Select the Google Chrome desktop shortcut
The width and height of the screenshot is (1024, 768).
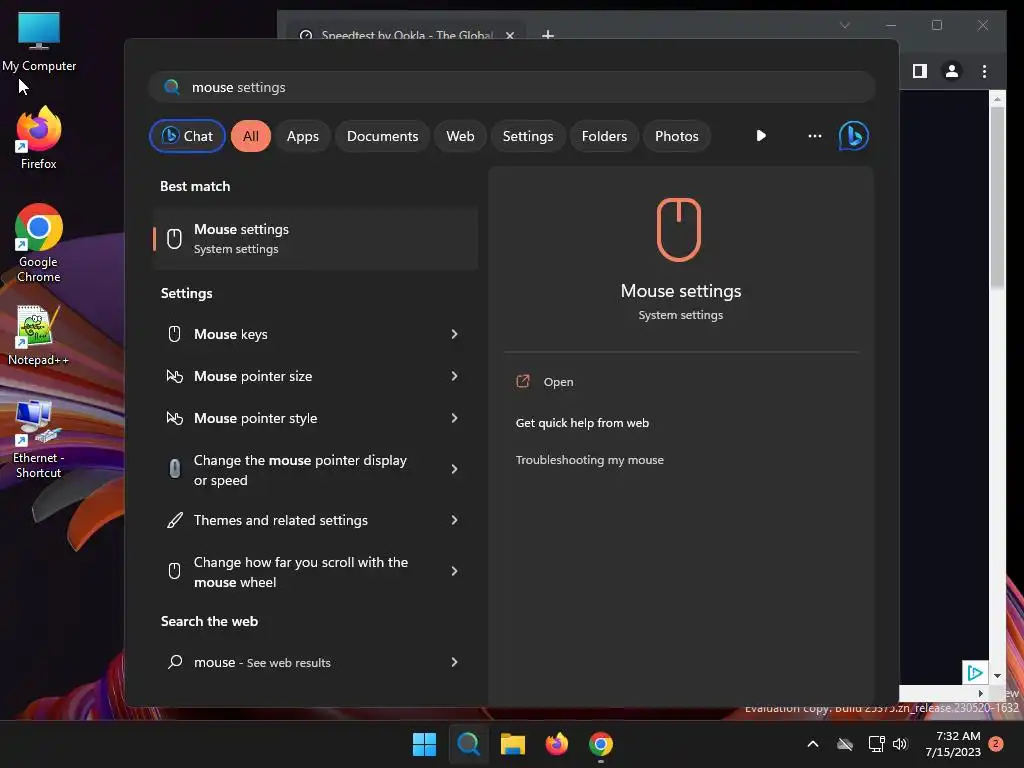tap(39, 243)
